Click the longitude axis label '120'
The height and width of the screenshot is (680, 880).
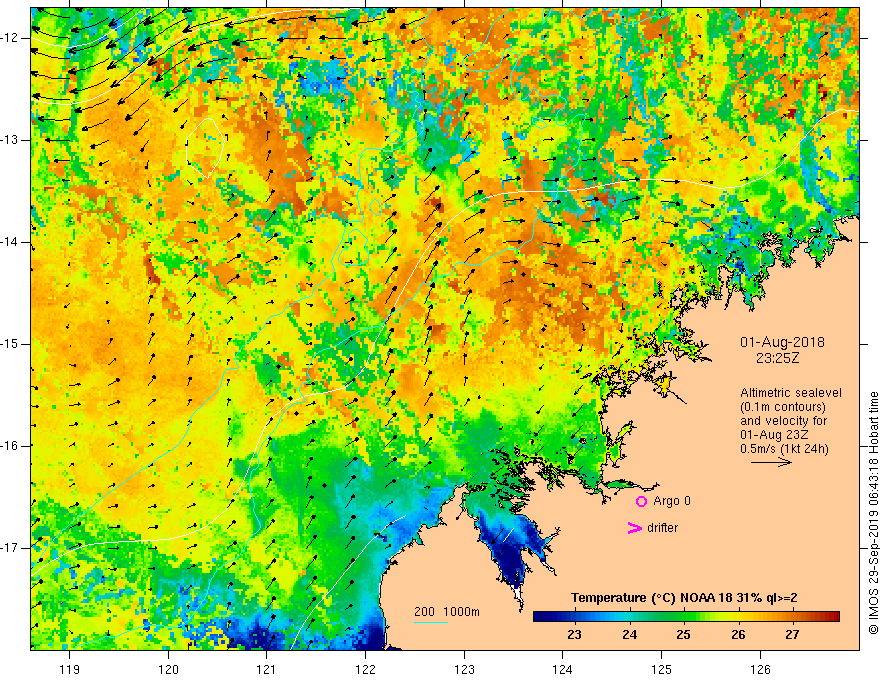pos(168,669)
